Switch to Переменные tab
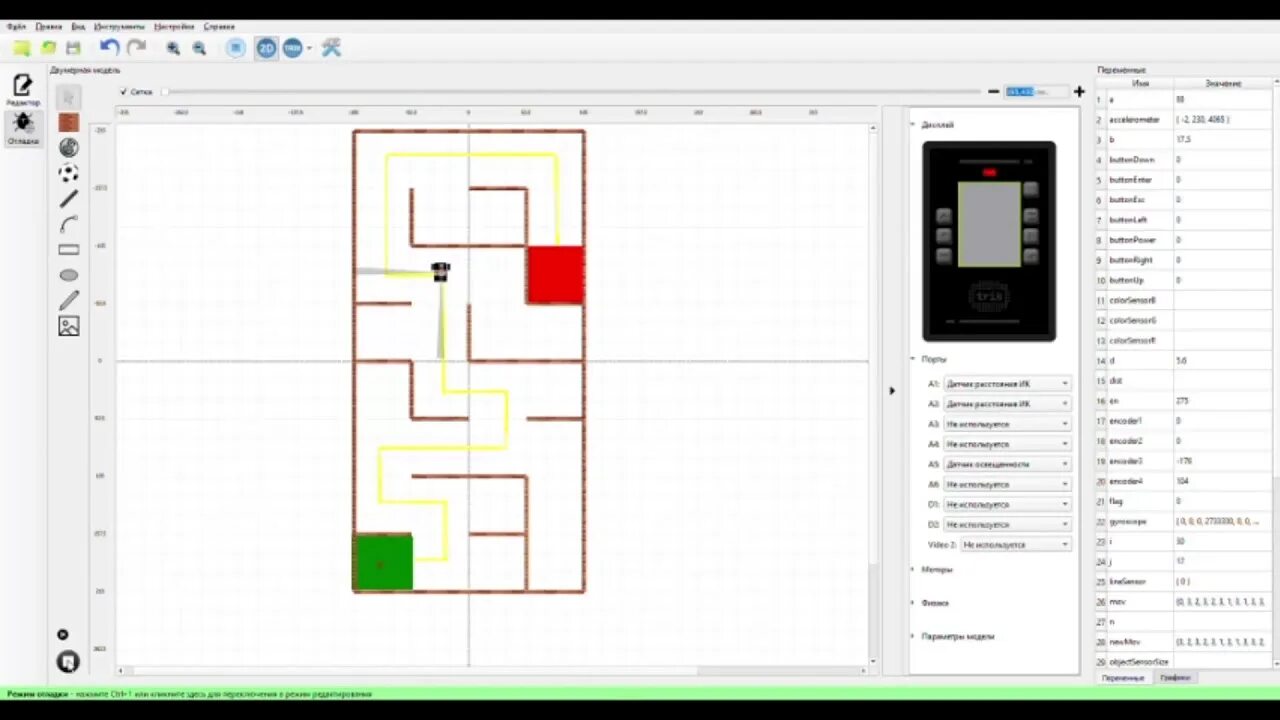Viewport: 1280px width, 720px height. 1122,678
